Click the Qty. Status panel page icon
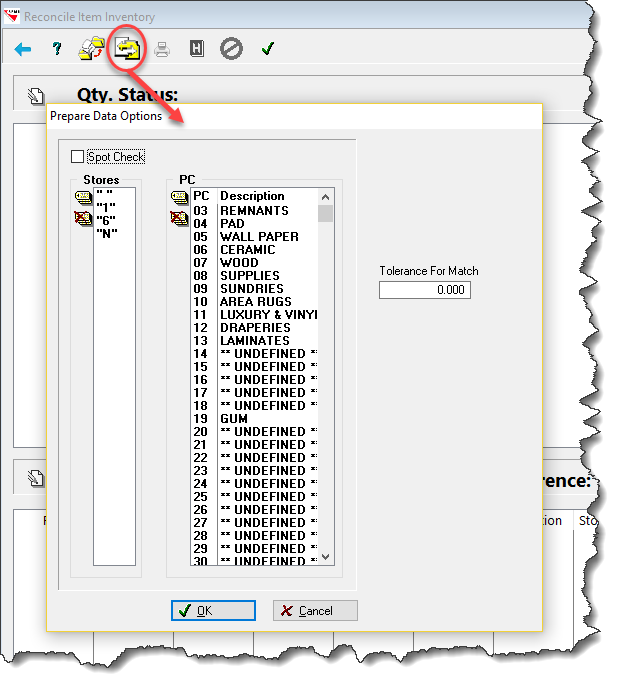 36,96
